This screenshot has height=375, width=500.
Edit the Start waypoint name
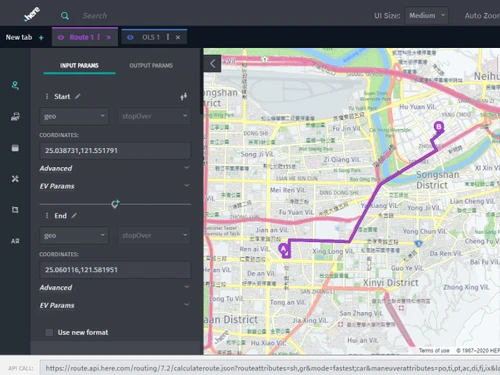click(77, 96)
